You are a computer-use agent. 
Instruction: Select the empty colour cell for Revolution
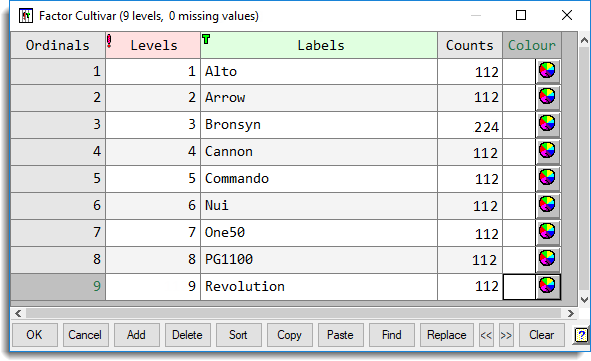click(519, 287)
